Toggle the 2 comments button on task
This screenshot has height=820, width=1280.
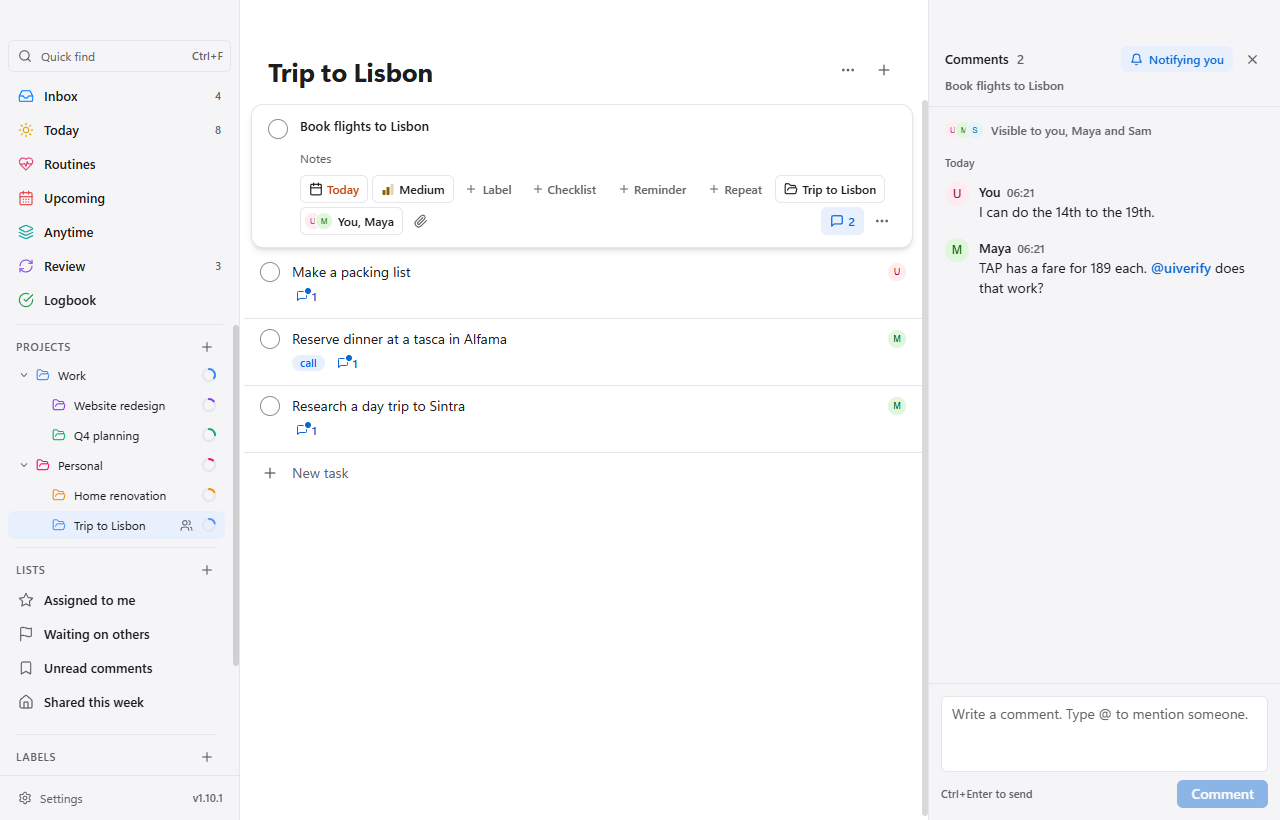point(842,221)
